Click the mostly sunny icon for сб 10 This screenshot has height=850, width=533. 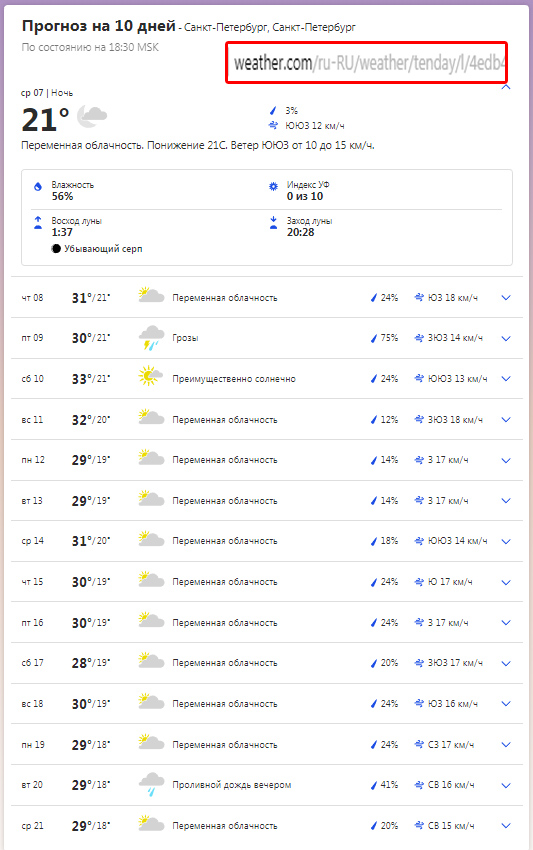151,376
